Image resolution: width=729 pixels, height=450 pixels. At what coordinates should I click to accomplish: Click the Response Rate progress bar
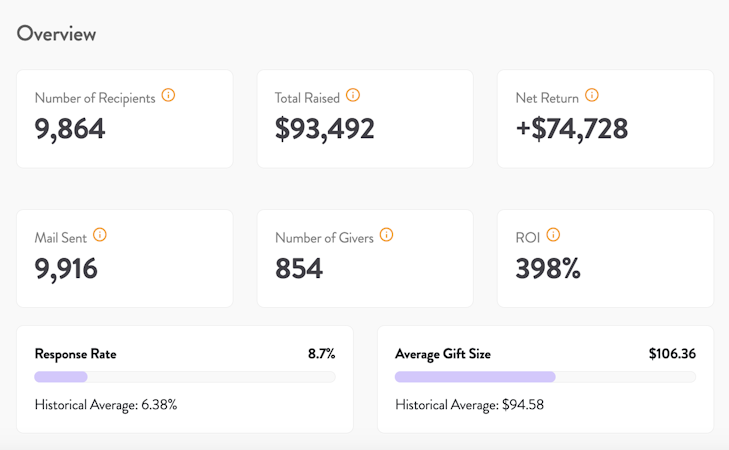(x=185, y=377)
